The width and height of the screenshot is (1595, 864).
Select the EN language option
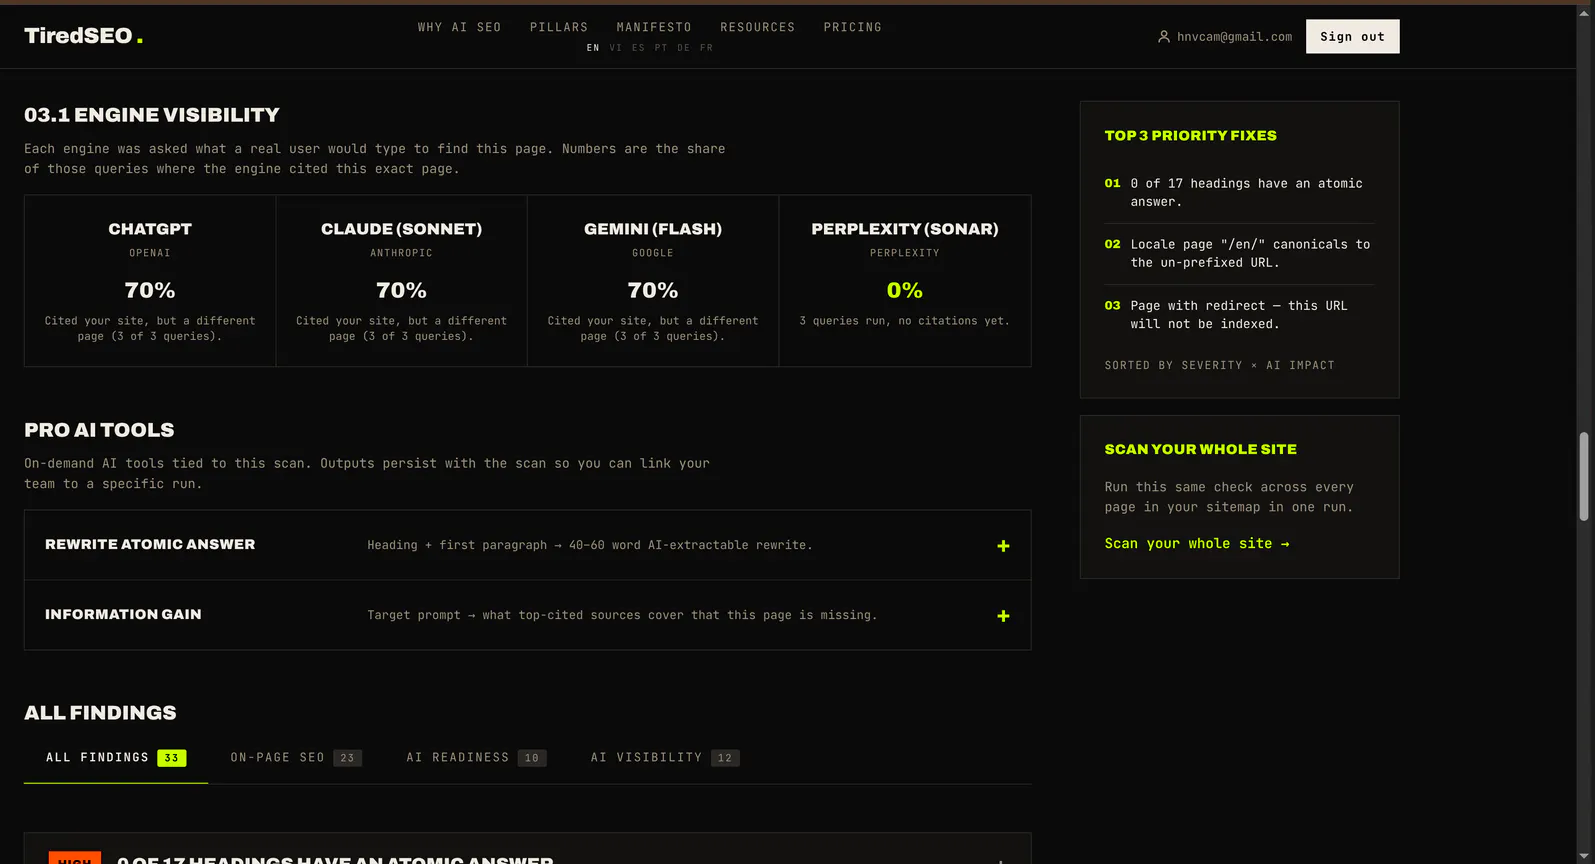(x=593, y=48)
